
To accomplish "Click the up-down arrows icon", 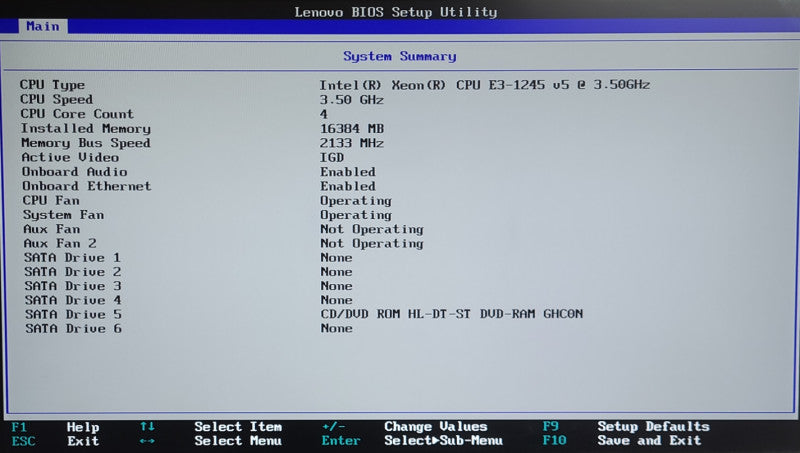I will [x=147, y=426].
